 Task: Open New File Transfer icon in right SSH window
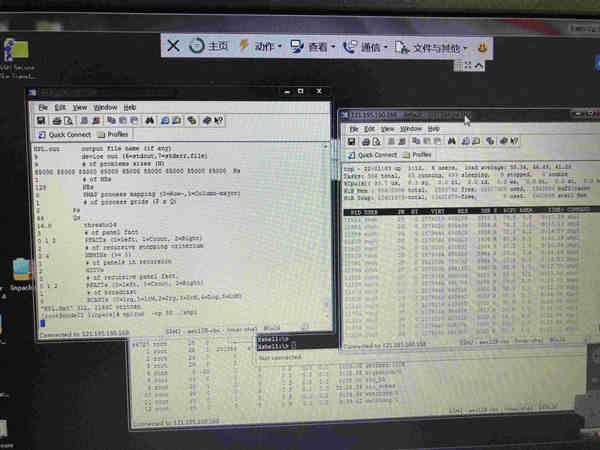pyautogui.click(x=476, y=141)
